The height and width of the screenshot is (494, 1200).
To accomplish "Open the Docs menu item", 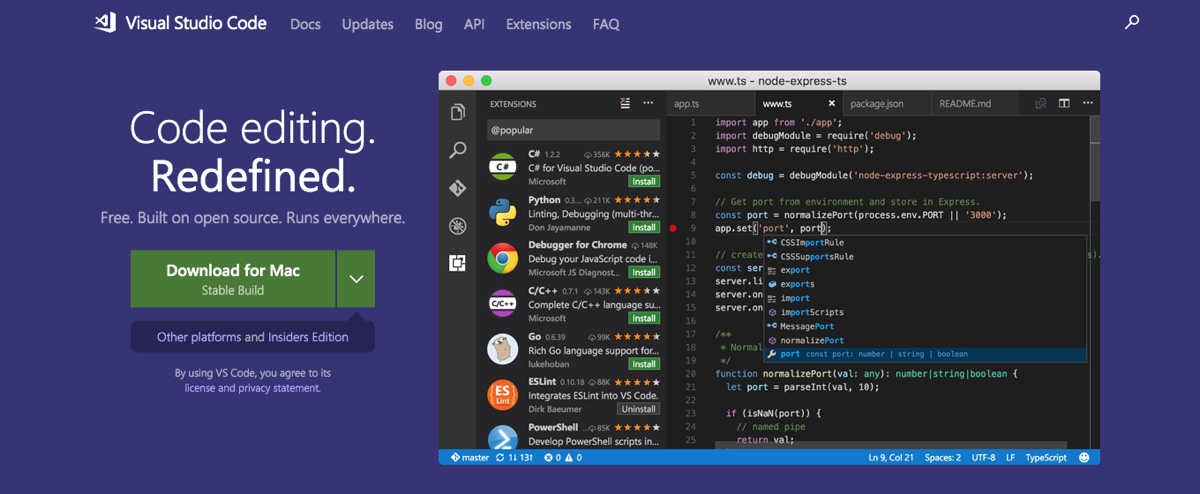I will pos(305,24).
